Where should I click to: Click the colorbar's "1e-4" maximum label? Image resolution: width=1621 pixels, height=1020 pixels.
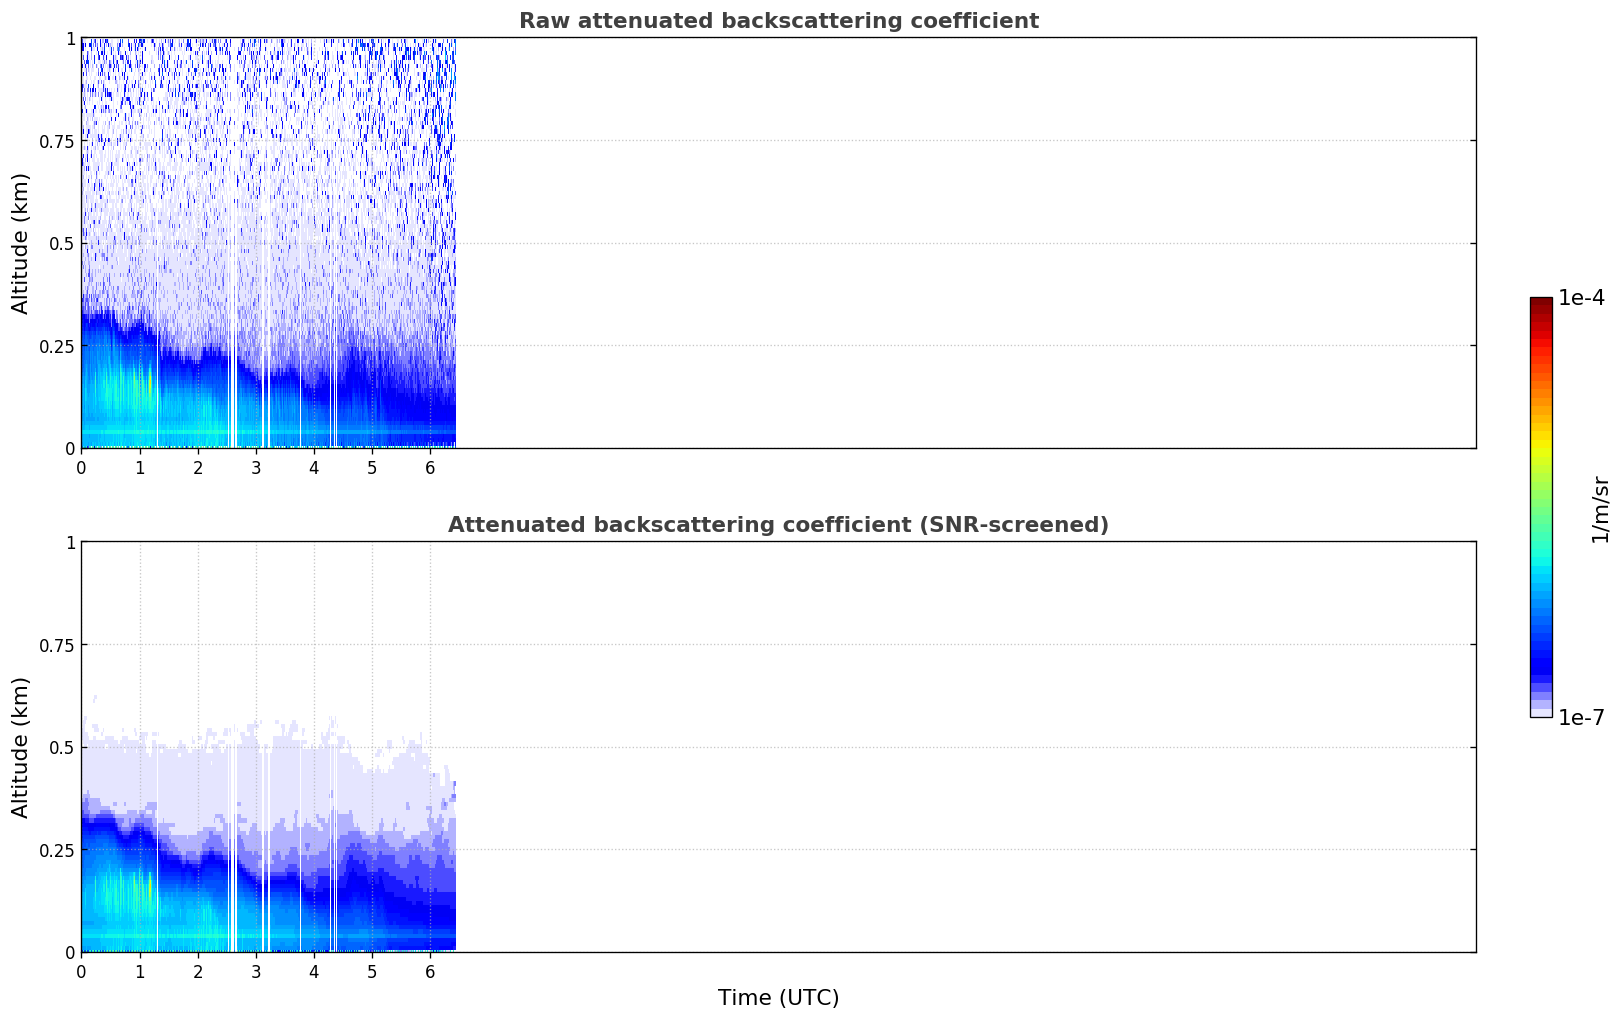coord(1581,298)
